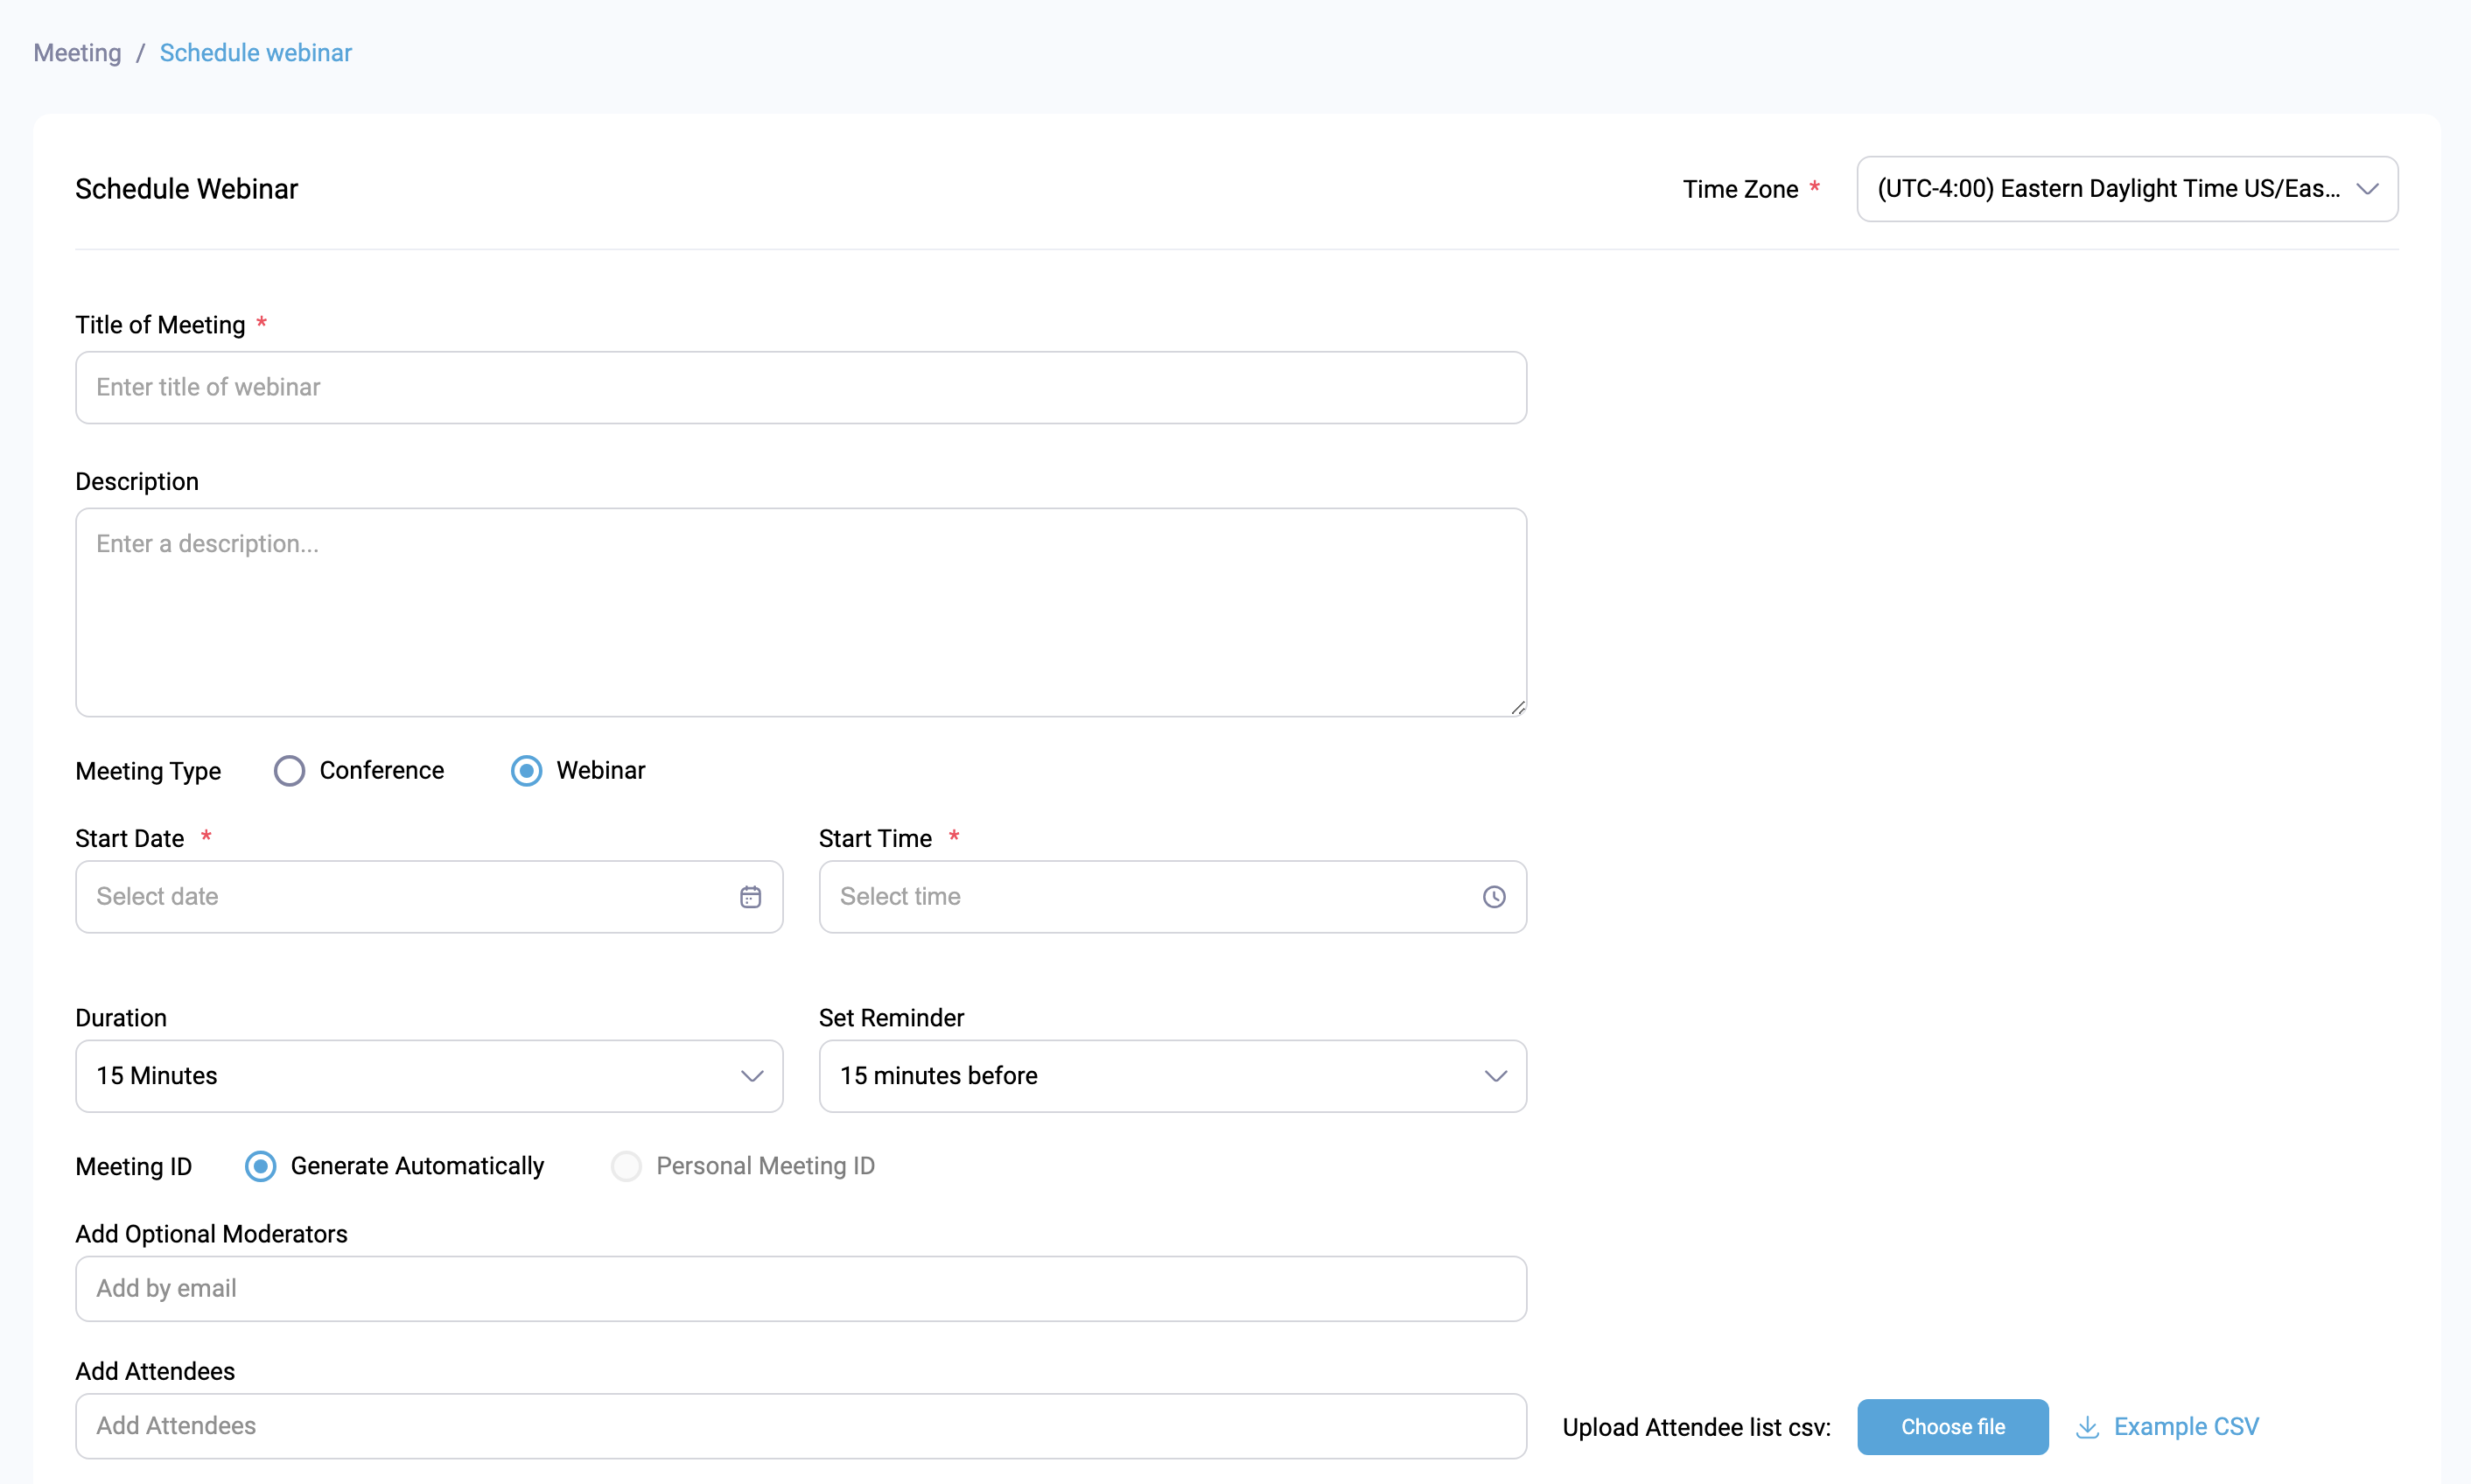Click the Schedule webinar breadcrumb link
This screenshot has width=2471, height=1484.
click(256, 53)
